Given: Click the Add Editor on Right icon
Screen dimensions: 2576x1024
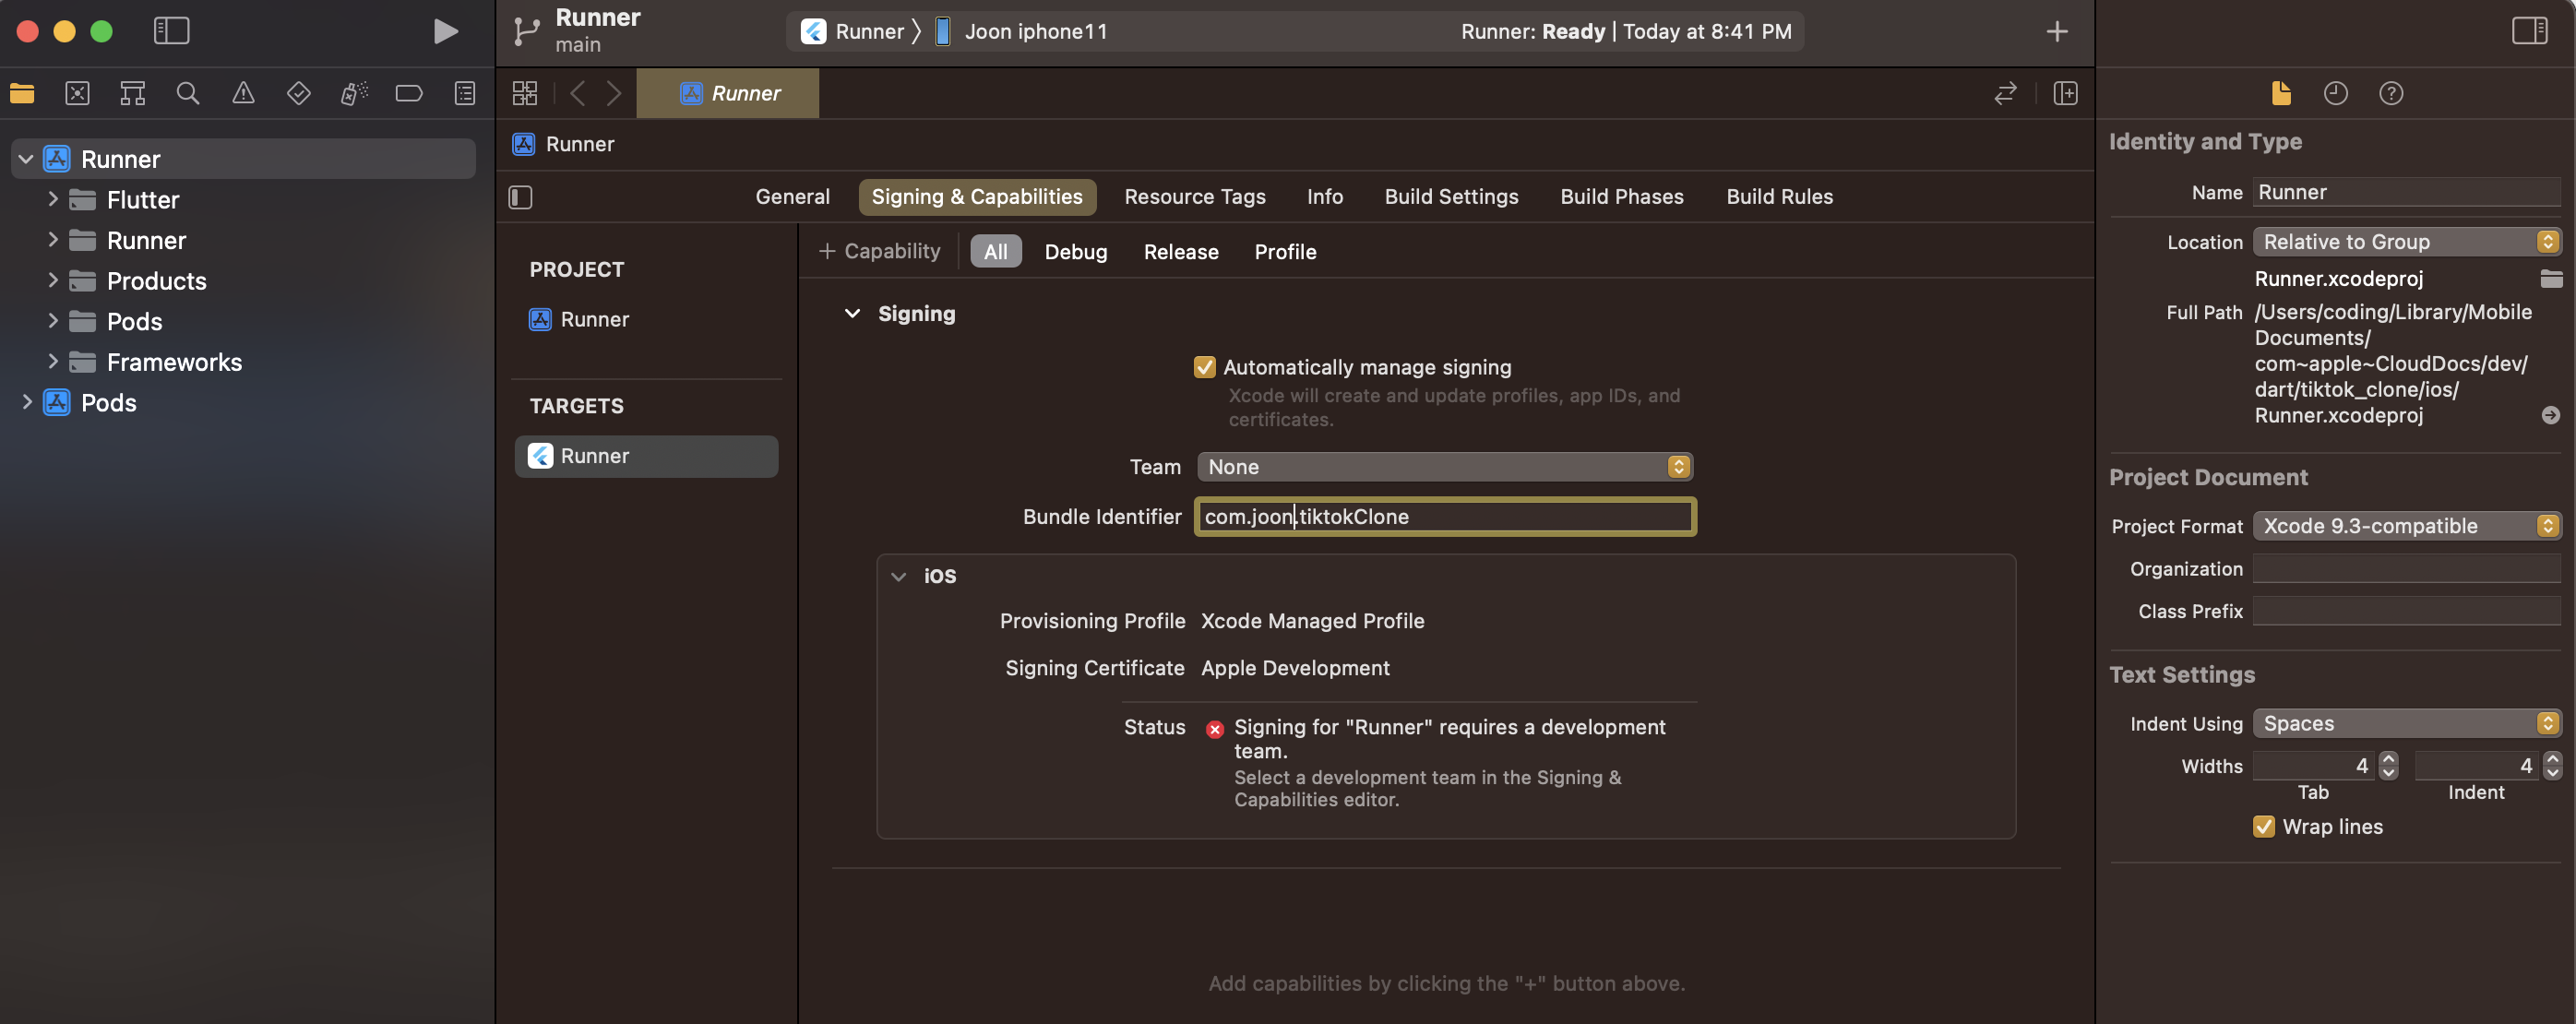Looking at the screenshot, I should click(2065, 93).
